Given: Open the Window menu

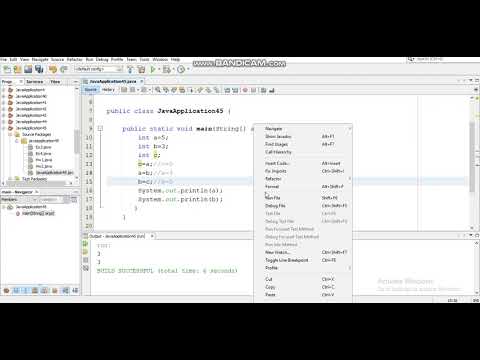Looking at the screenshot, I should pyautogui.click(x=160, y=60).
